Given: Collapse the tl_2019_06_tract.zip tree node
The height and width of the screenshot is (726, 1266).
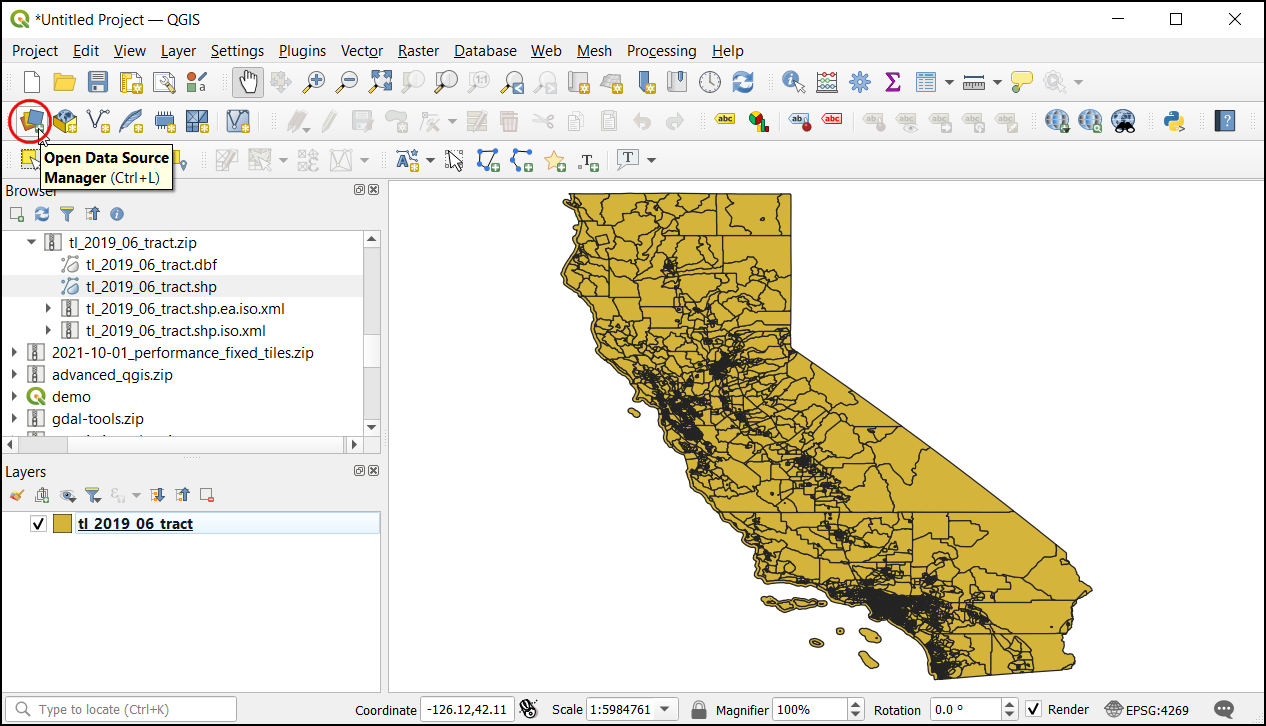Looking at the screenshot, I should click(31, 243).
